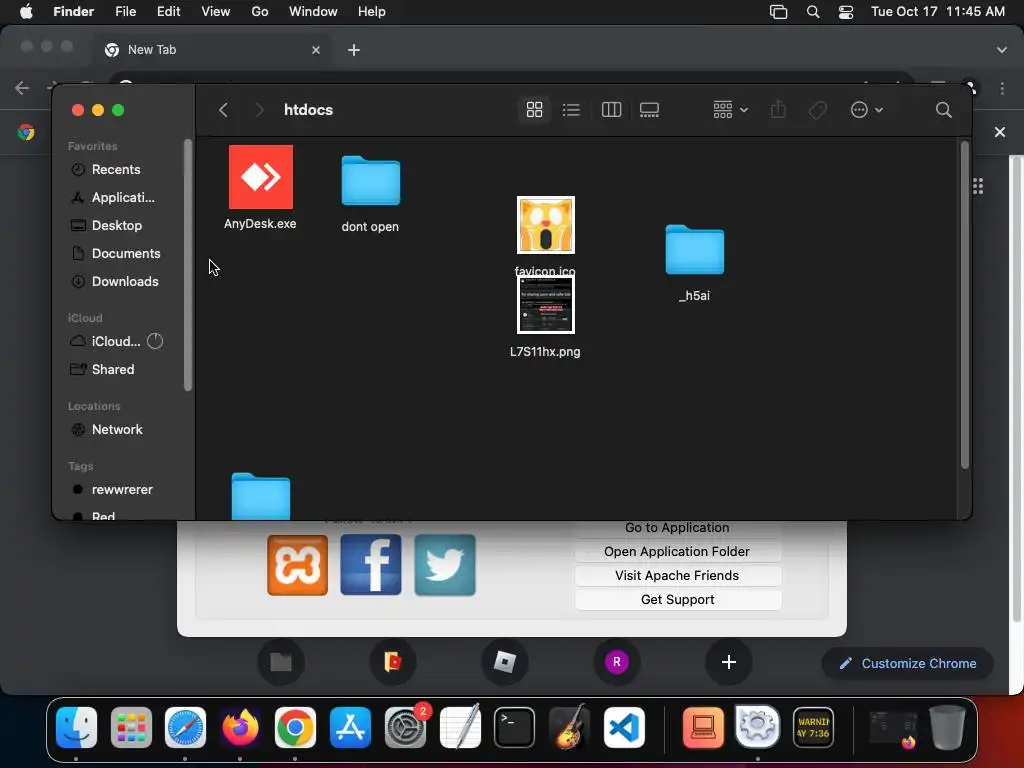Open Launchpad from the Dock

click(131, 727)
